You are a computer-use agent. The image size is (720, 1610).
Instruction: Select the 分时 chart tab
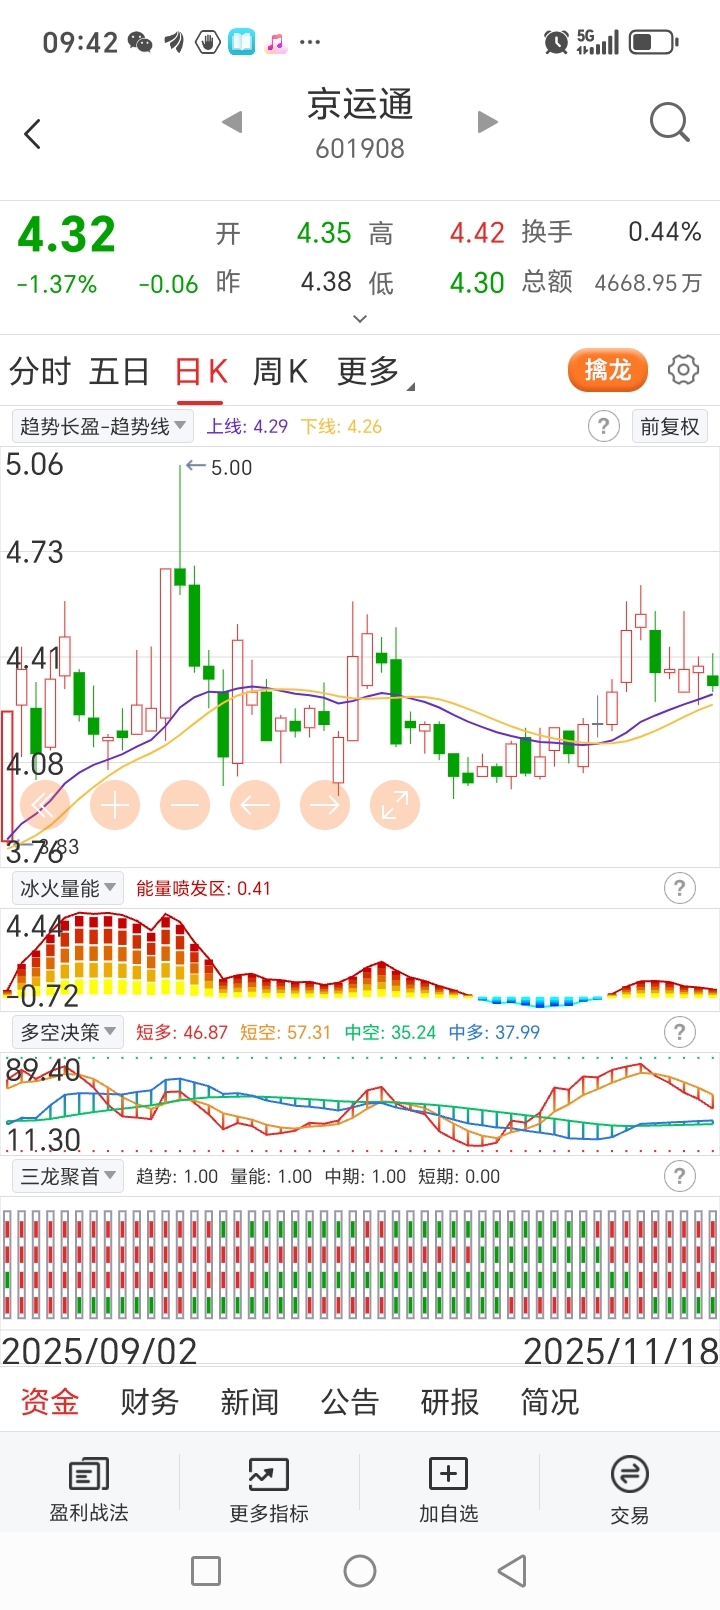click(x=40, y=372)
